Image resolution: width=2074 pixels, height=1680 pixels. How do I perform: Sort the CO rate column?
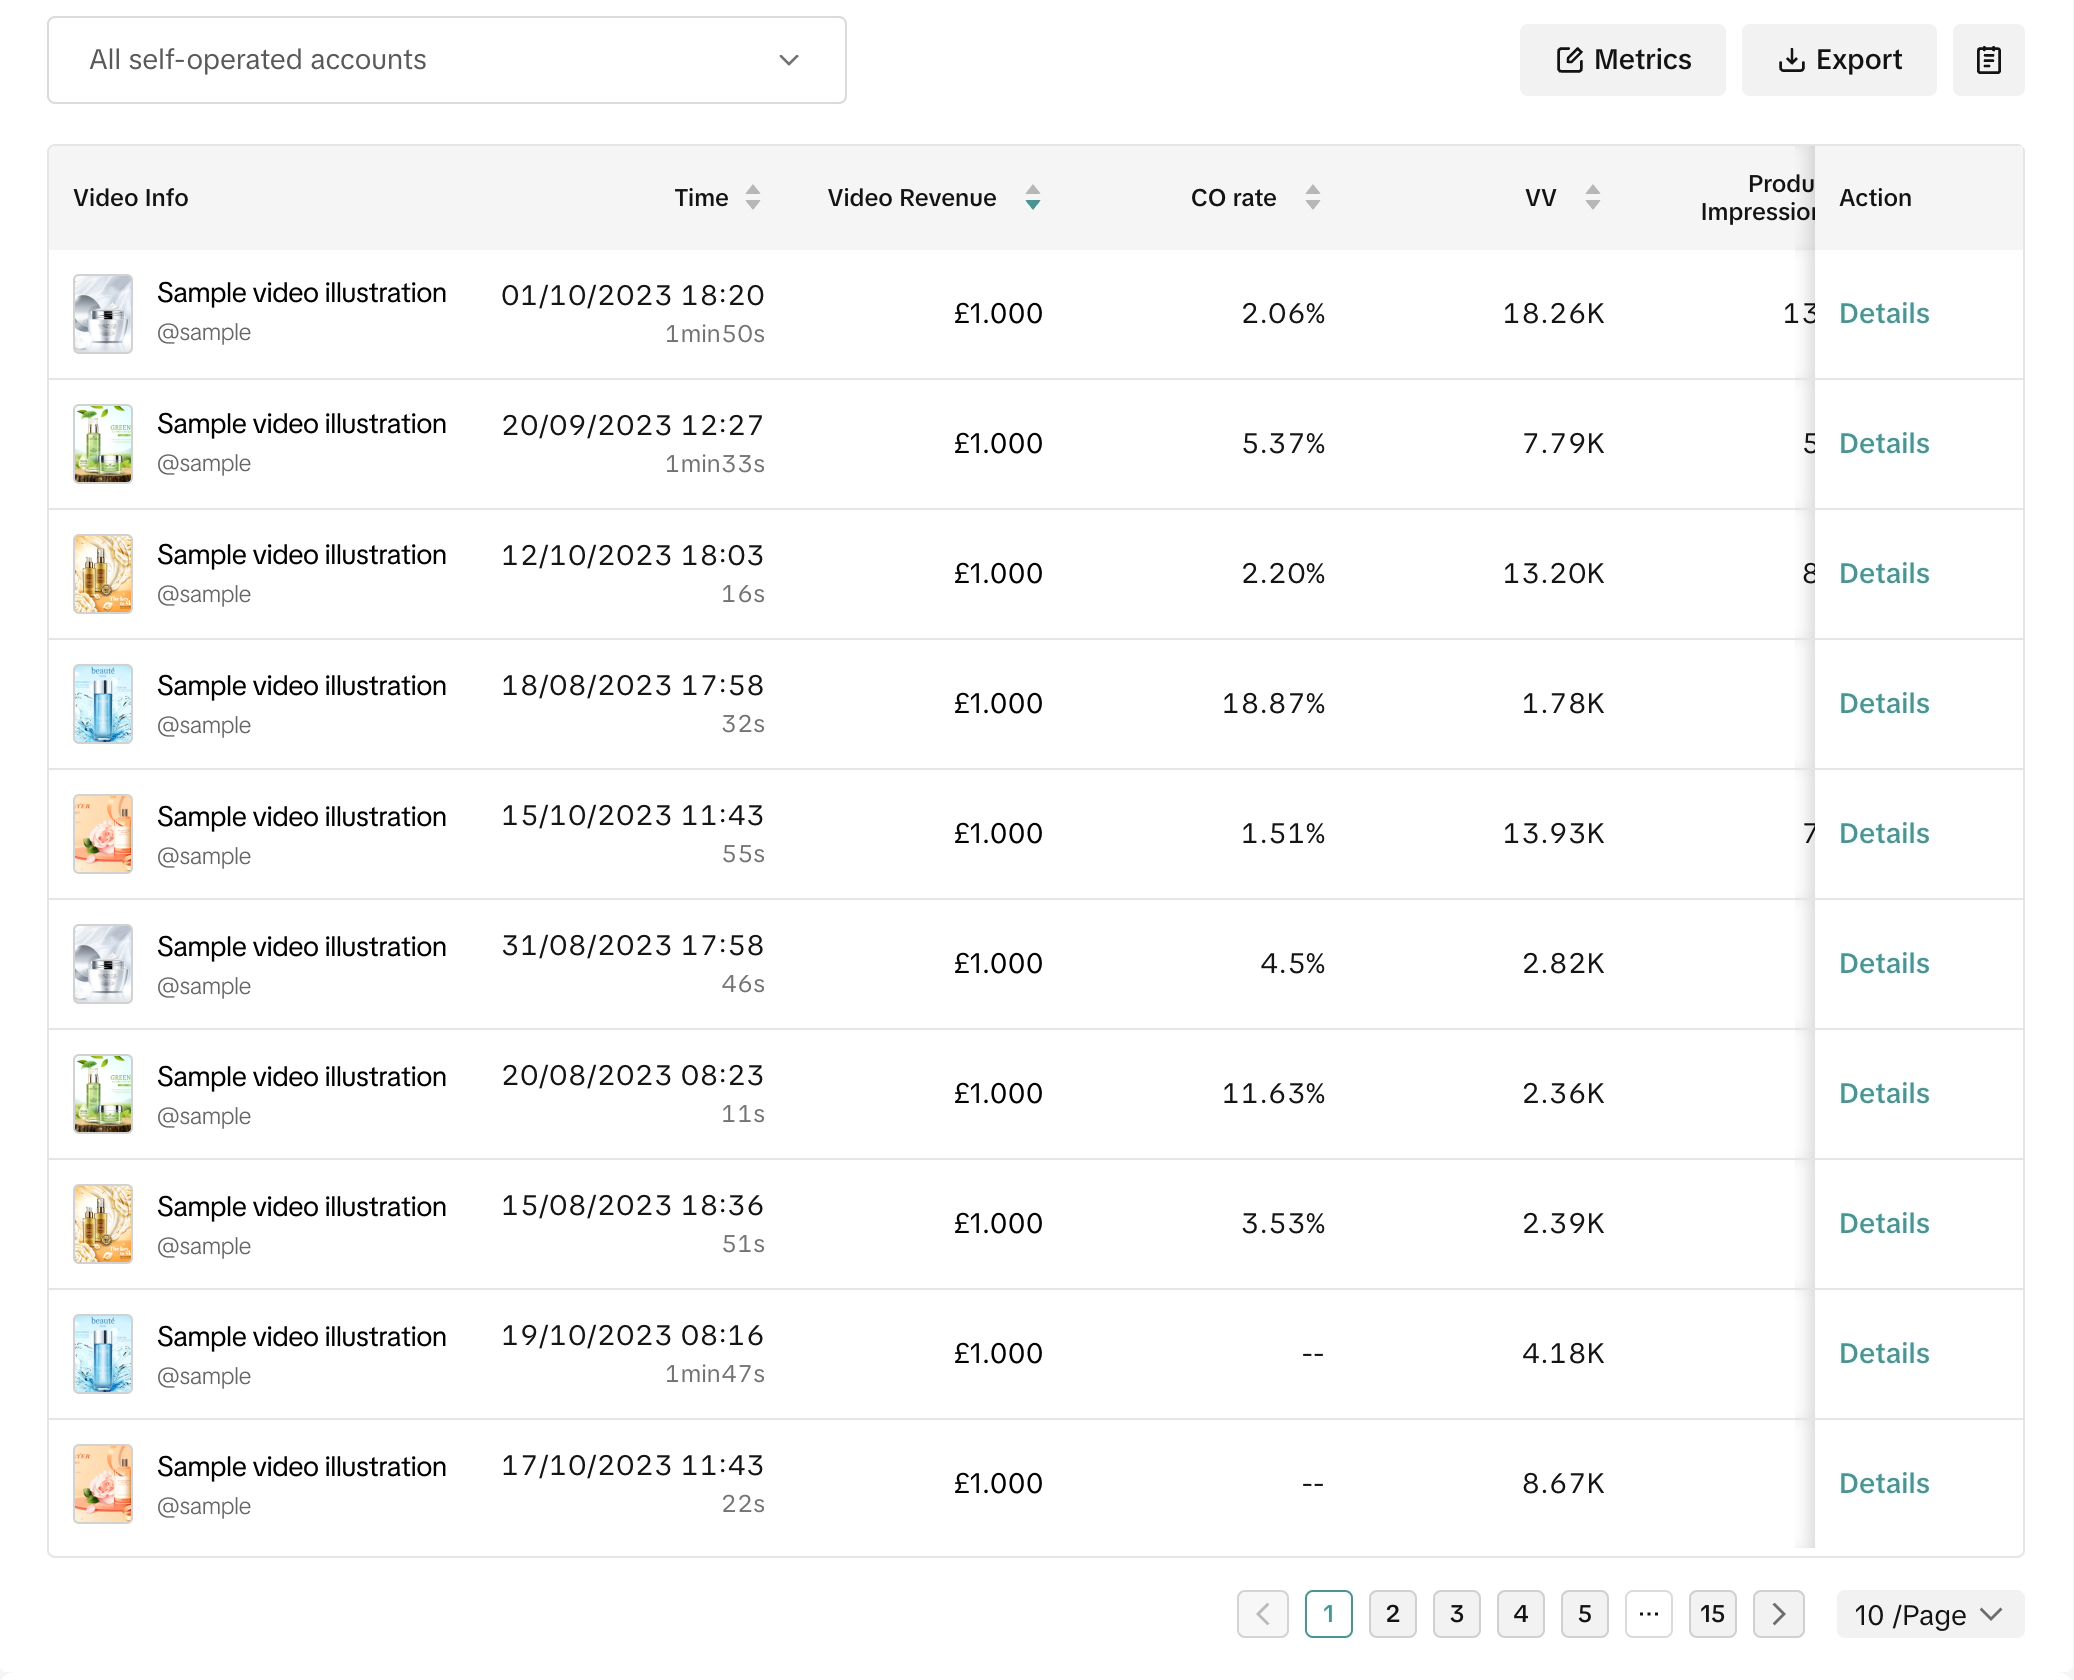point(1312,197)
